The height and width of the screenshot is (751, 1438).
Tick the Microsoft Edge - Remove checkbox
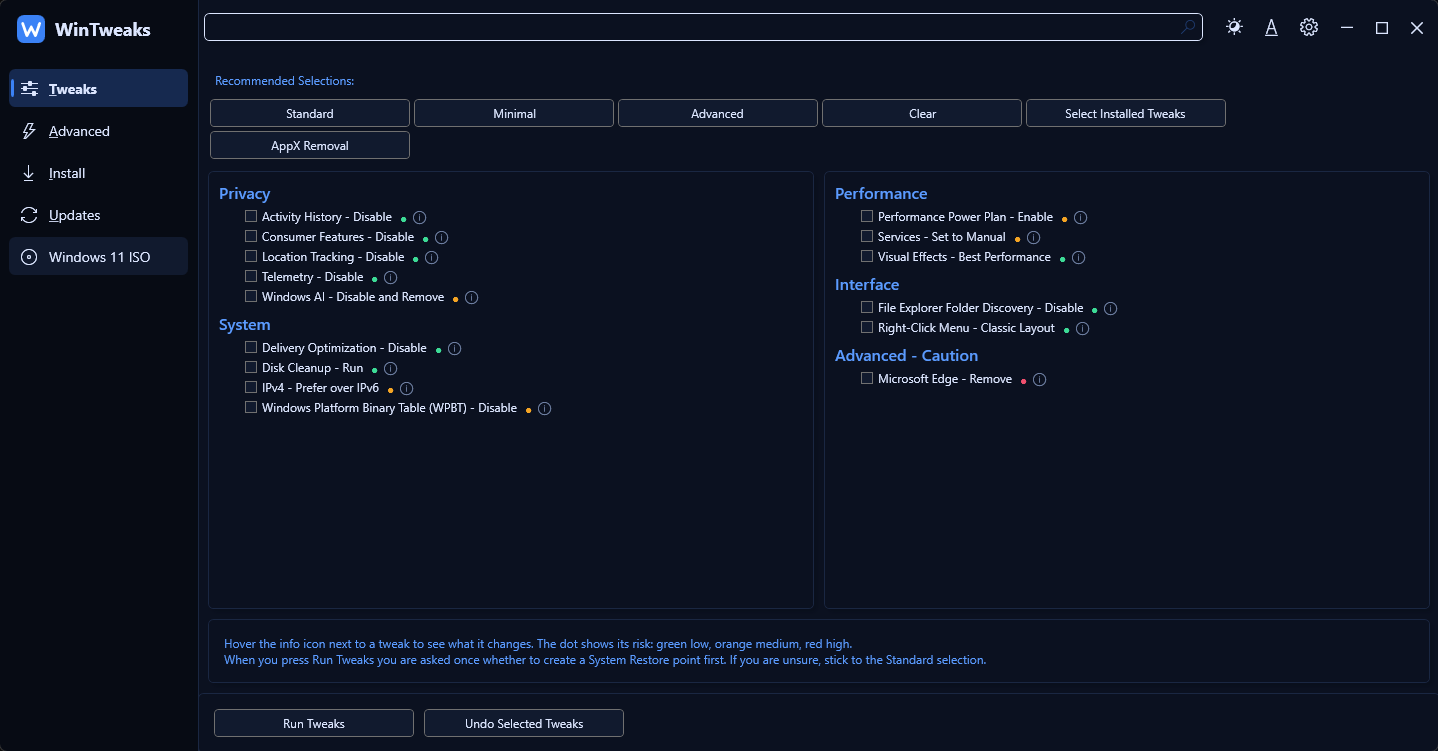[x=867, y=378]
